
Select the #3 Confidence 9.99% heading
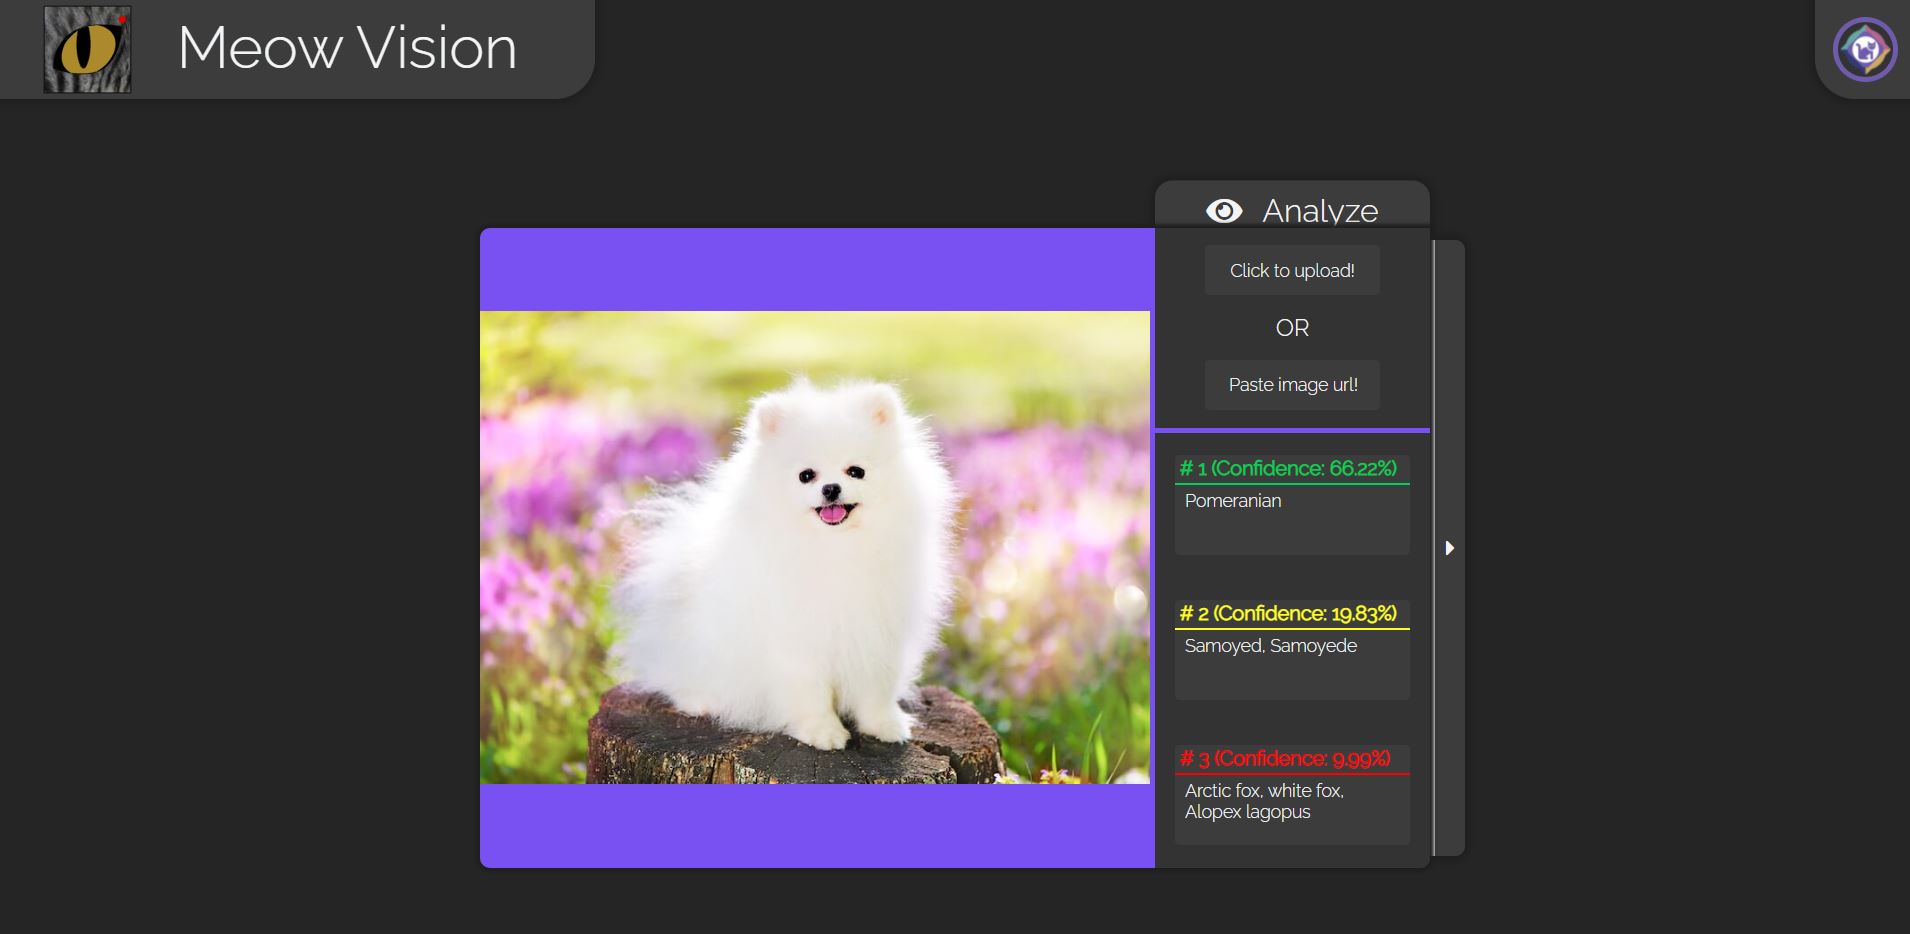(x=1285, y=759)
